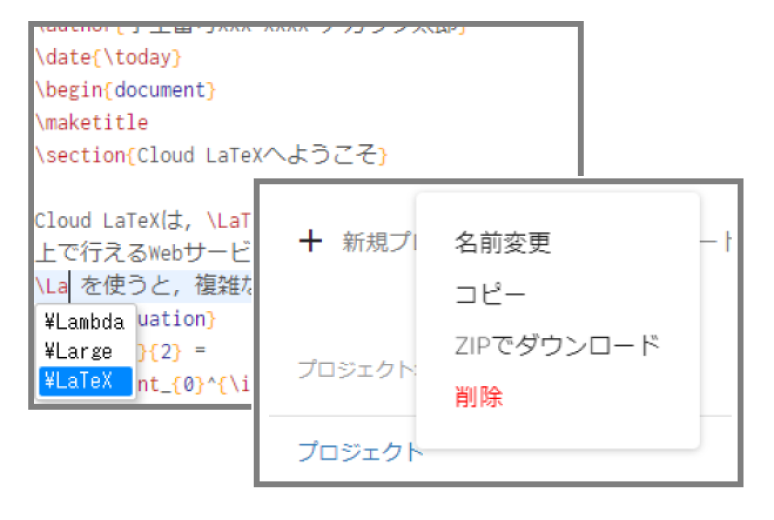Select ¥Lambda autocomplete suggestion
Image resolution: width=774 pixels, height=520 pixels.
[85, 321]
